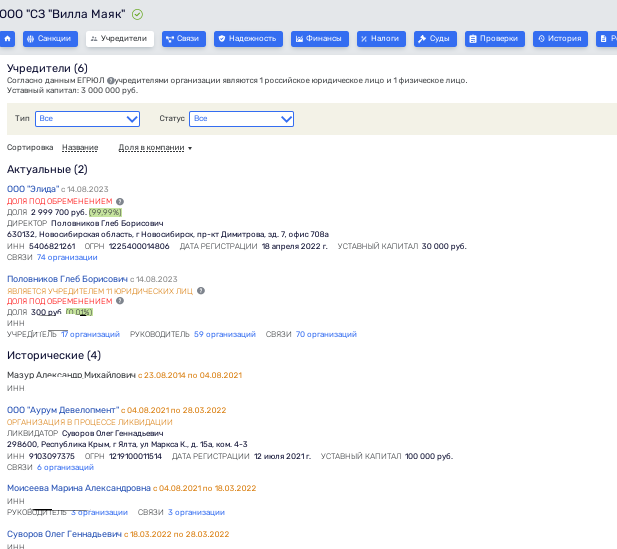Switch to the Надежность tab
617x549 pixels.
(x=248, y=39)
